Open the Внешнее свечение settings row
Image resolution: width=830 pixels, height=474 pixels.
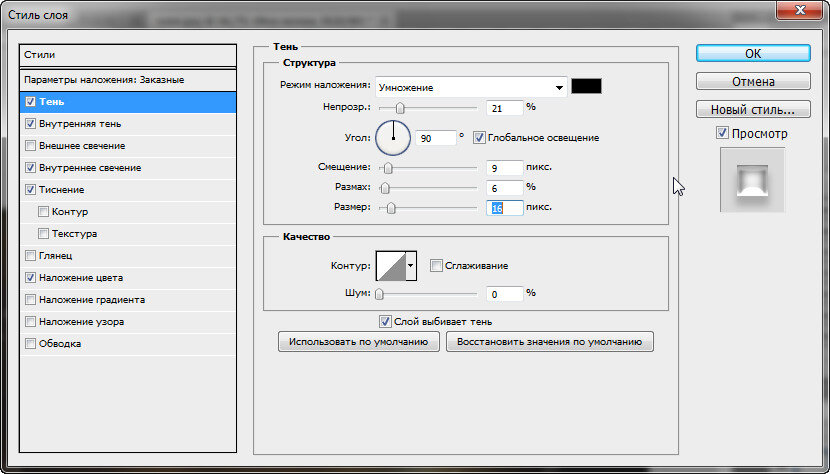(x=128, y=146)
